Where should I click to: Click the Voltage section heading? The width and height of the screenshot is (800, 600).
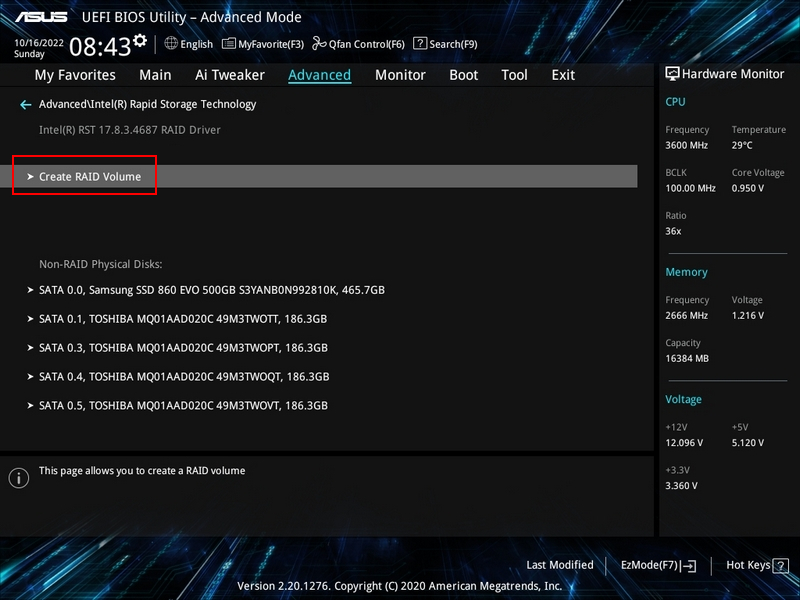pos(683,399)
